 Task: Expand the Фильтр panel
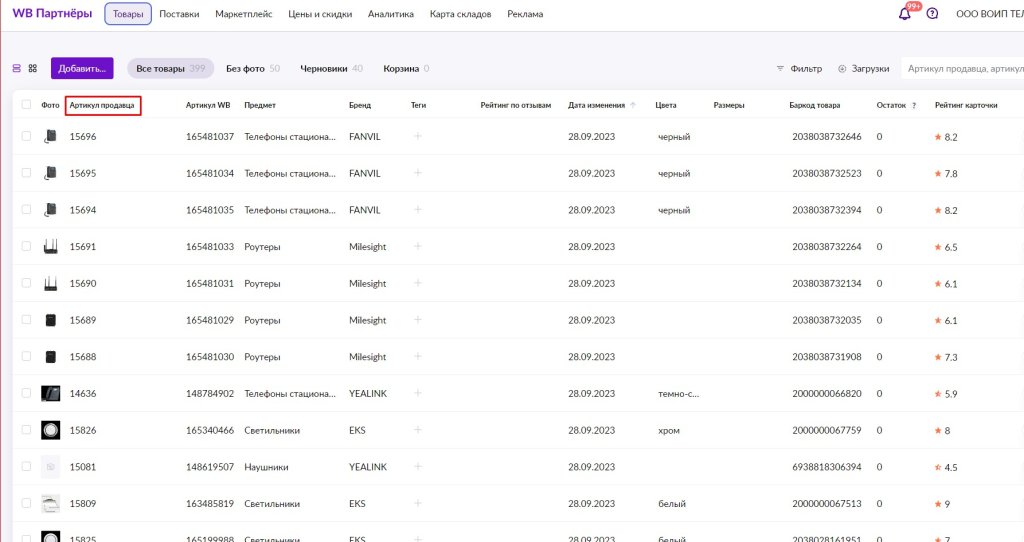click(799, 69)
